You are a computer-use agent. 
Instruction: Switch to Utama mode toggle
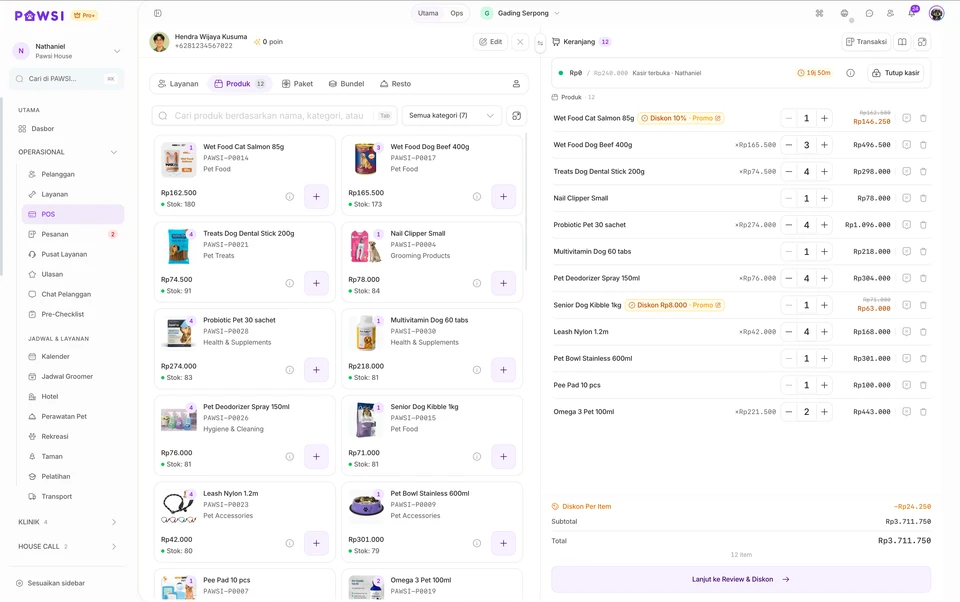click(428, 13)
